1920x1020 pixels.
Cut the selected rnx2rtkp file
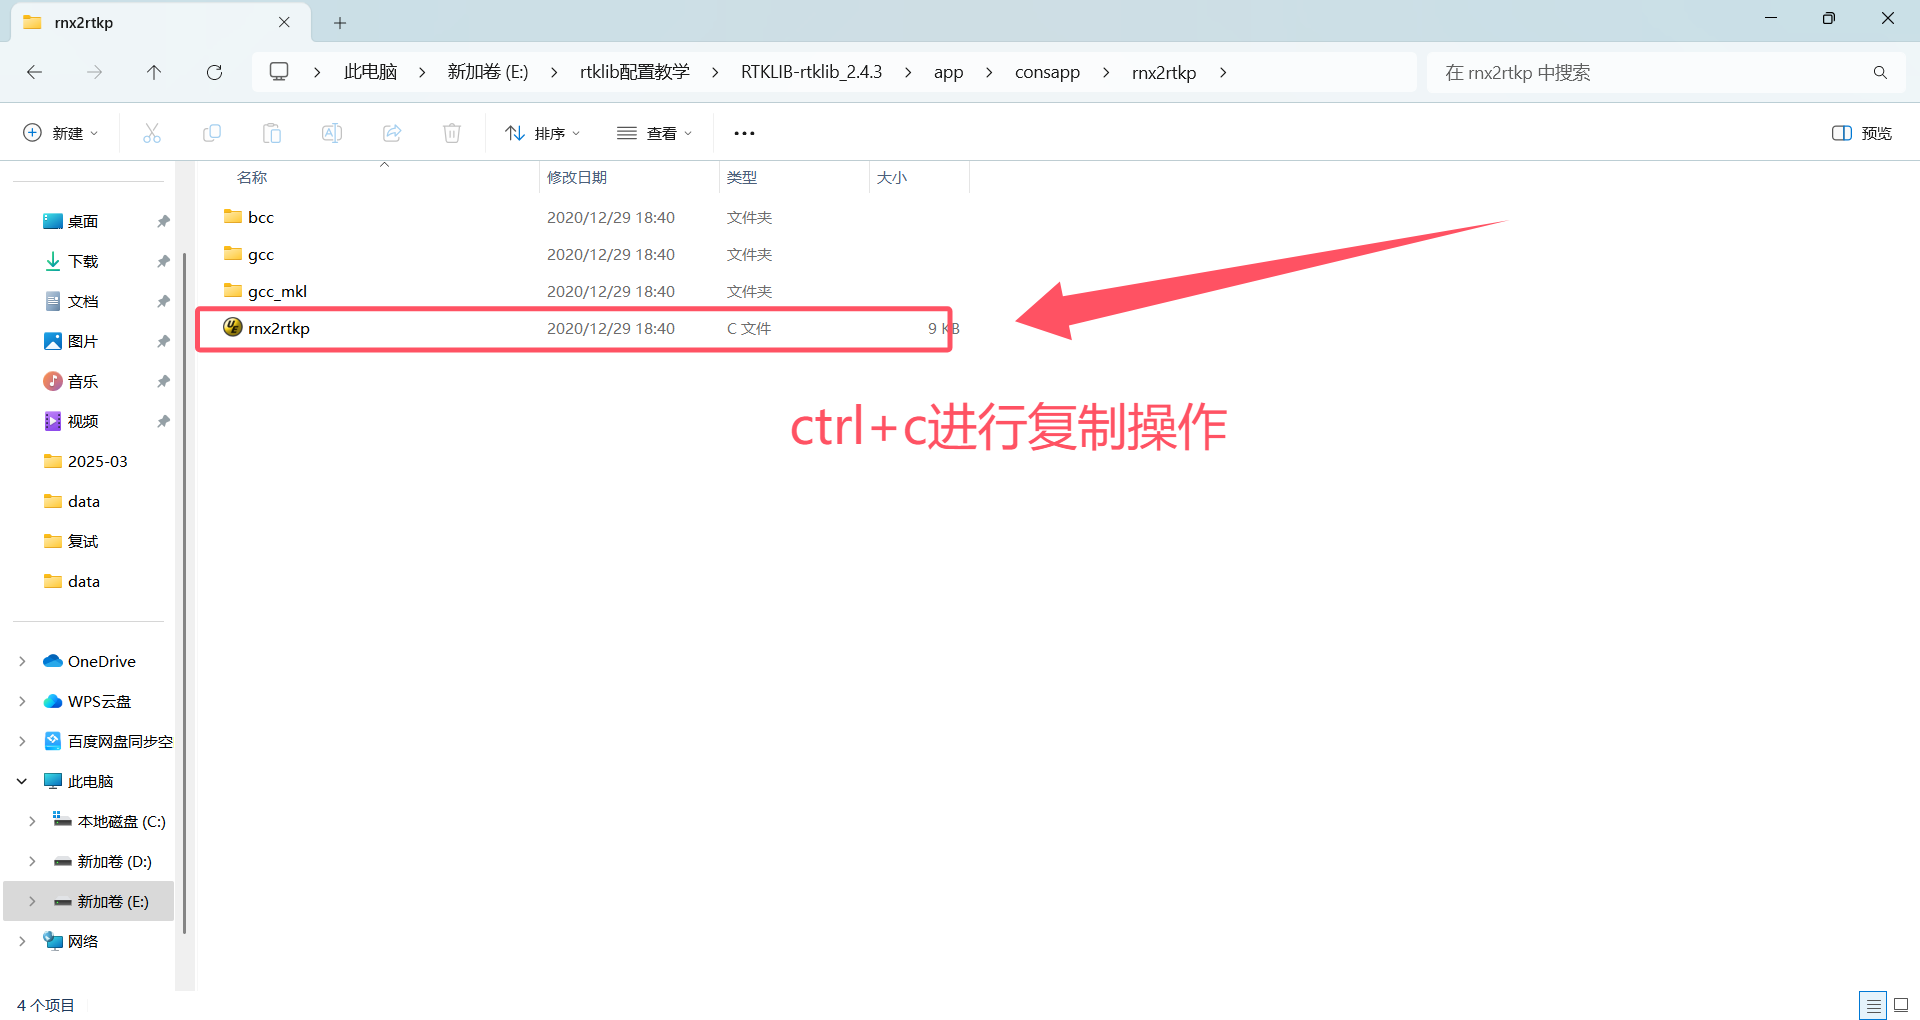coord(152,132)
